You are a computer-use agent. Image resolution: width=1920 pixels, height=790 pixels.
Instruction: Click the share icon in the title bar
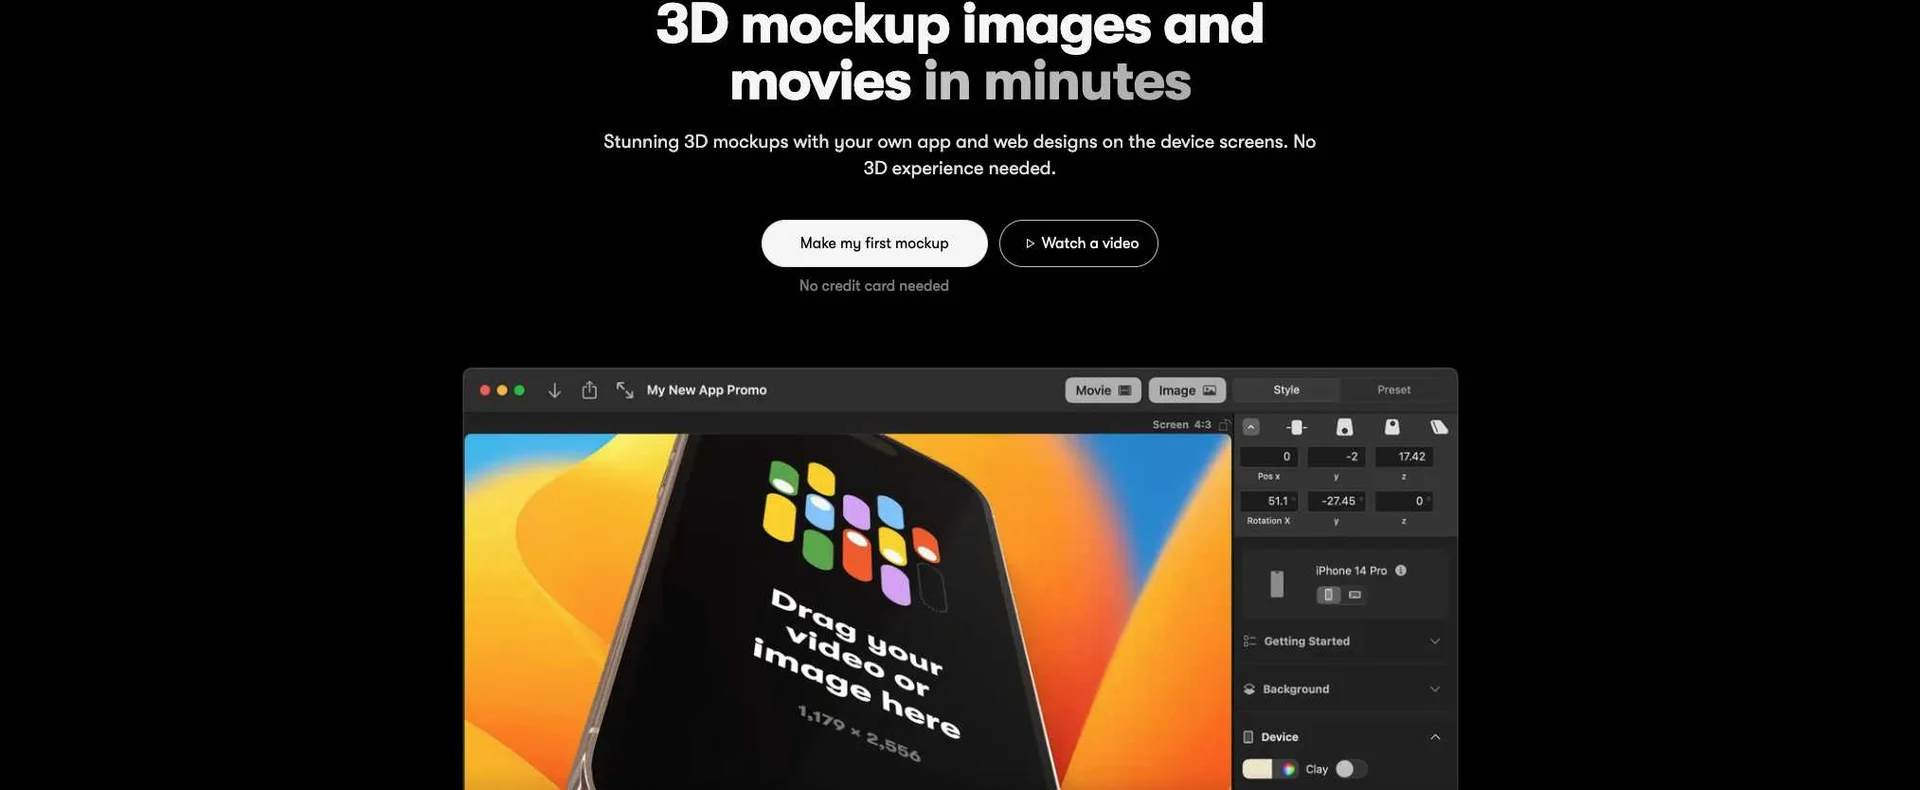590,390
